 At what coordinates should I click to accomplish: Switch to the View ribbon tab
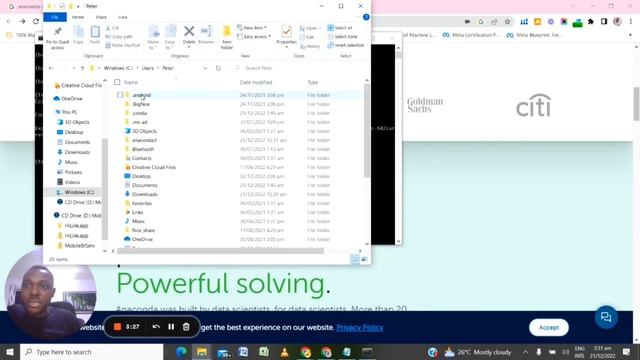coord(122,17)
